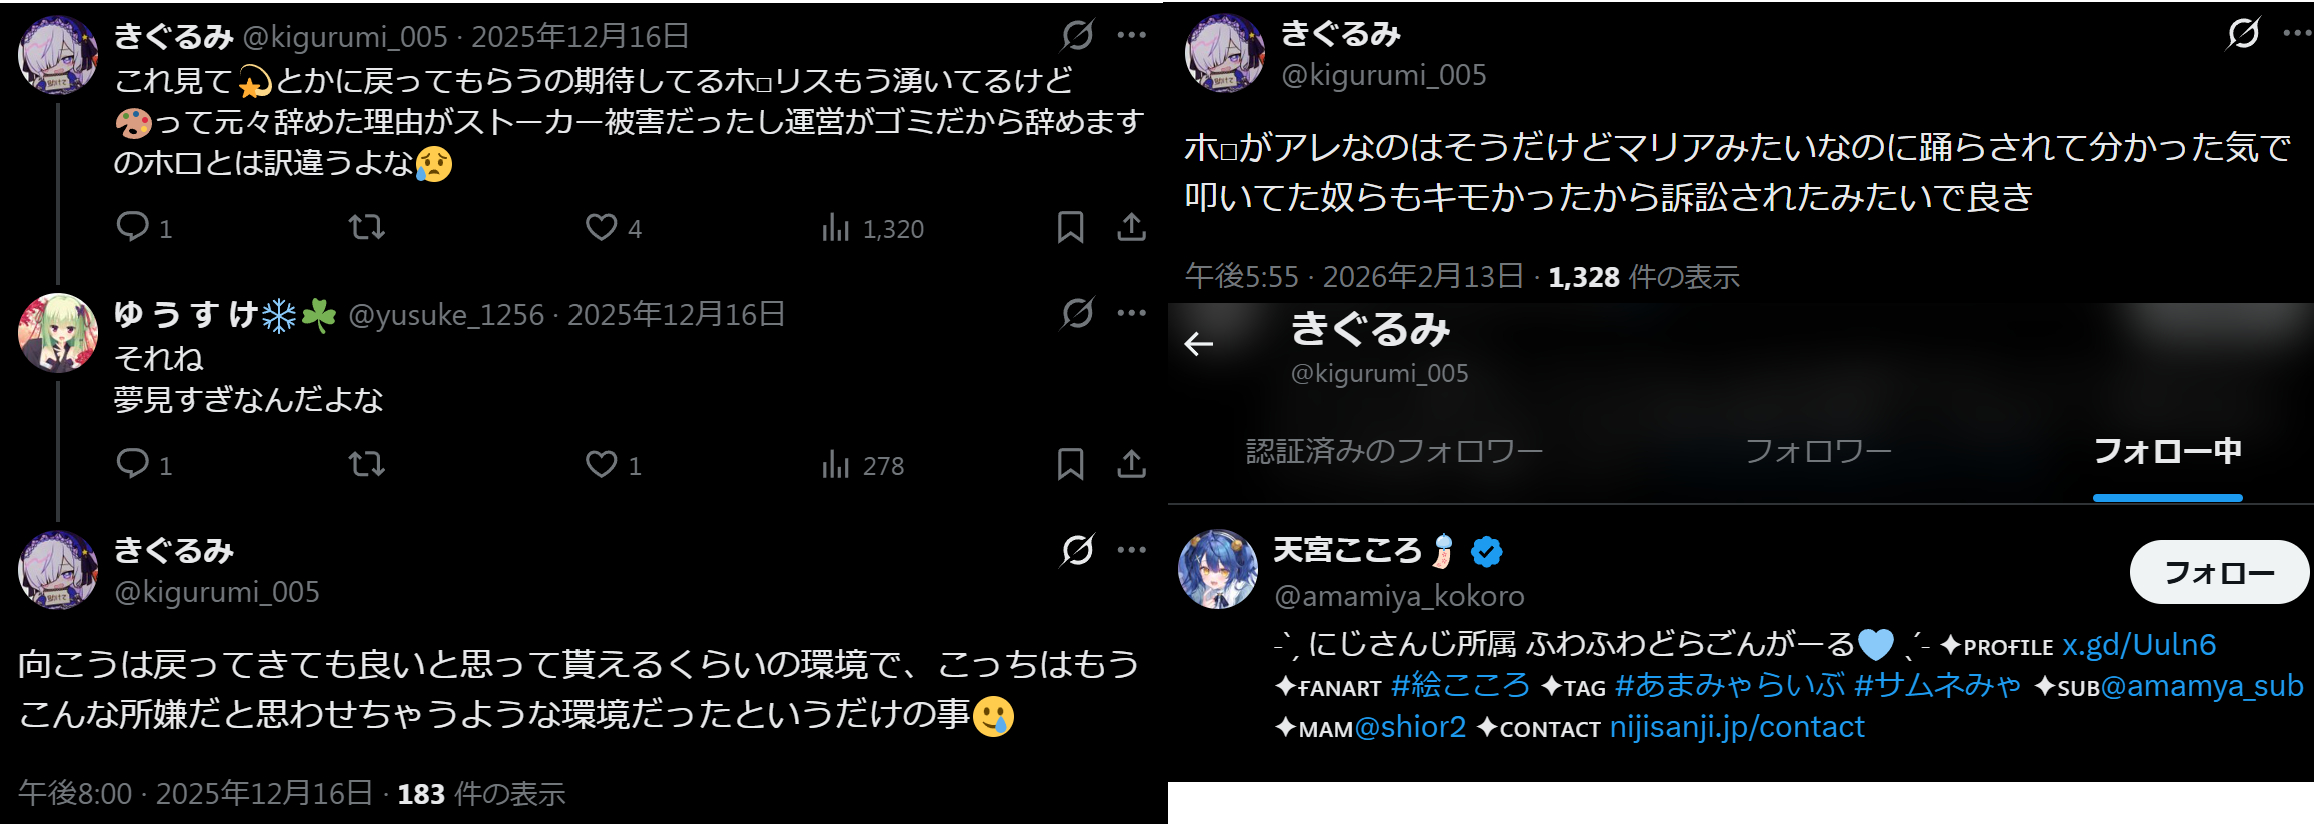The image size is (2314, 824).
Task: Open more menu on first tweet
Action: (1132, 35)
